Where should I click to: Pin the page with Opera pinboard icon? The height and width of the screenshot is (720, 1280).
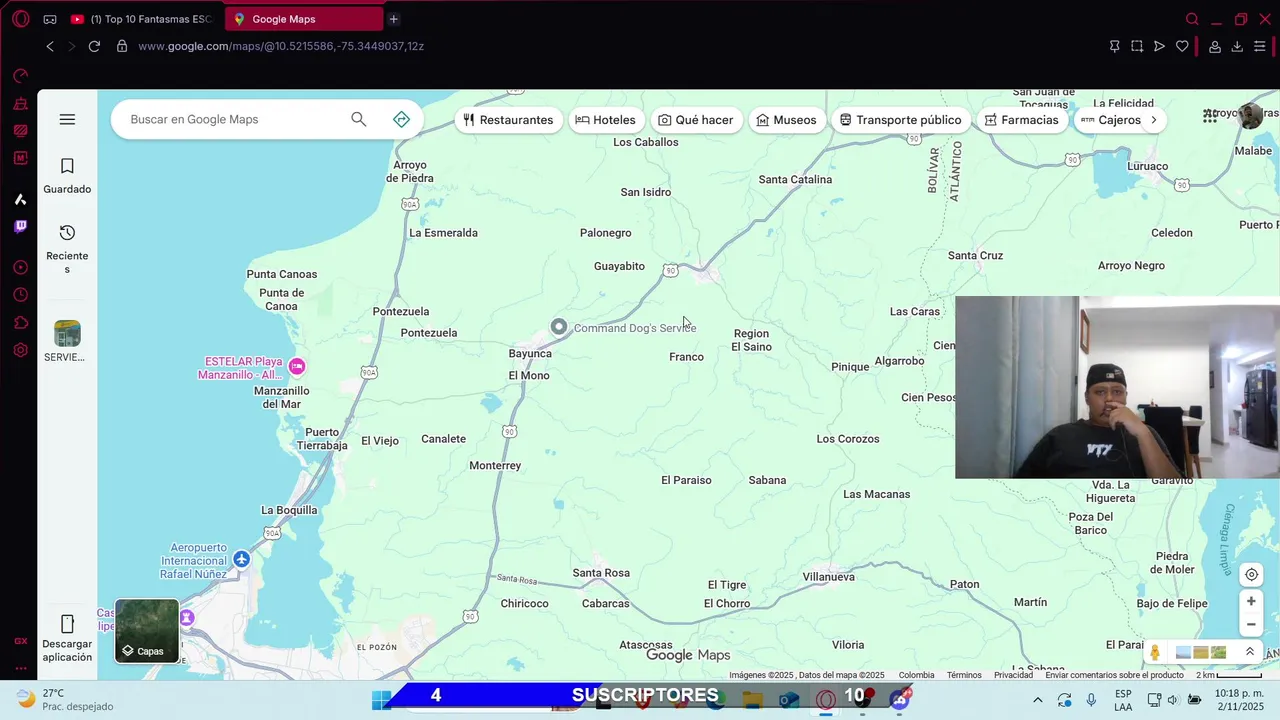[x=1114, y=46]
